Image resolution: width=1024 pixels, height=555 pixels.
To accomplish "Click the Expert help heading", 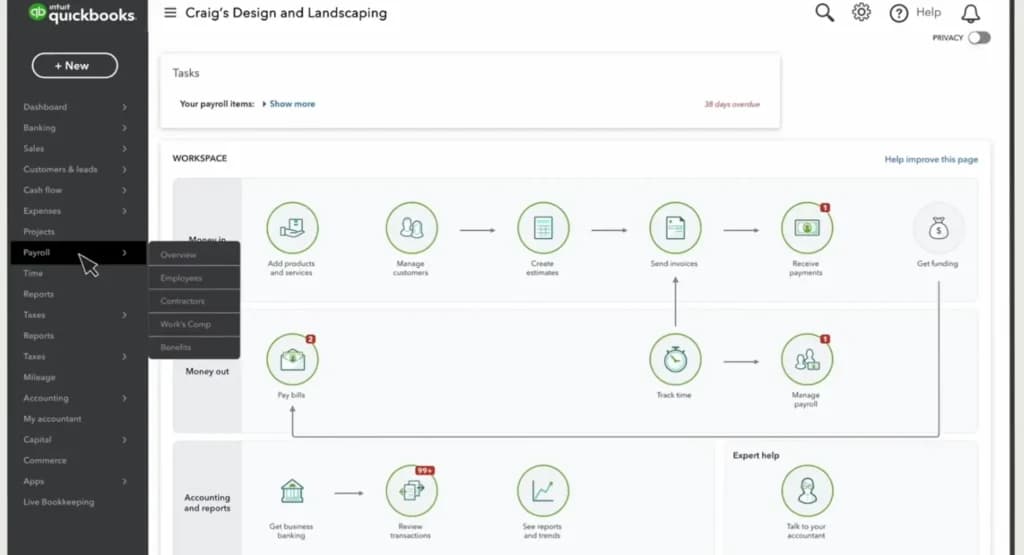I will pos(756,455).
